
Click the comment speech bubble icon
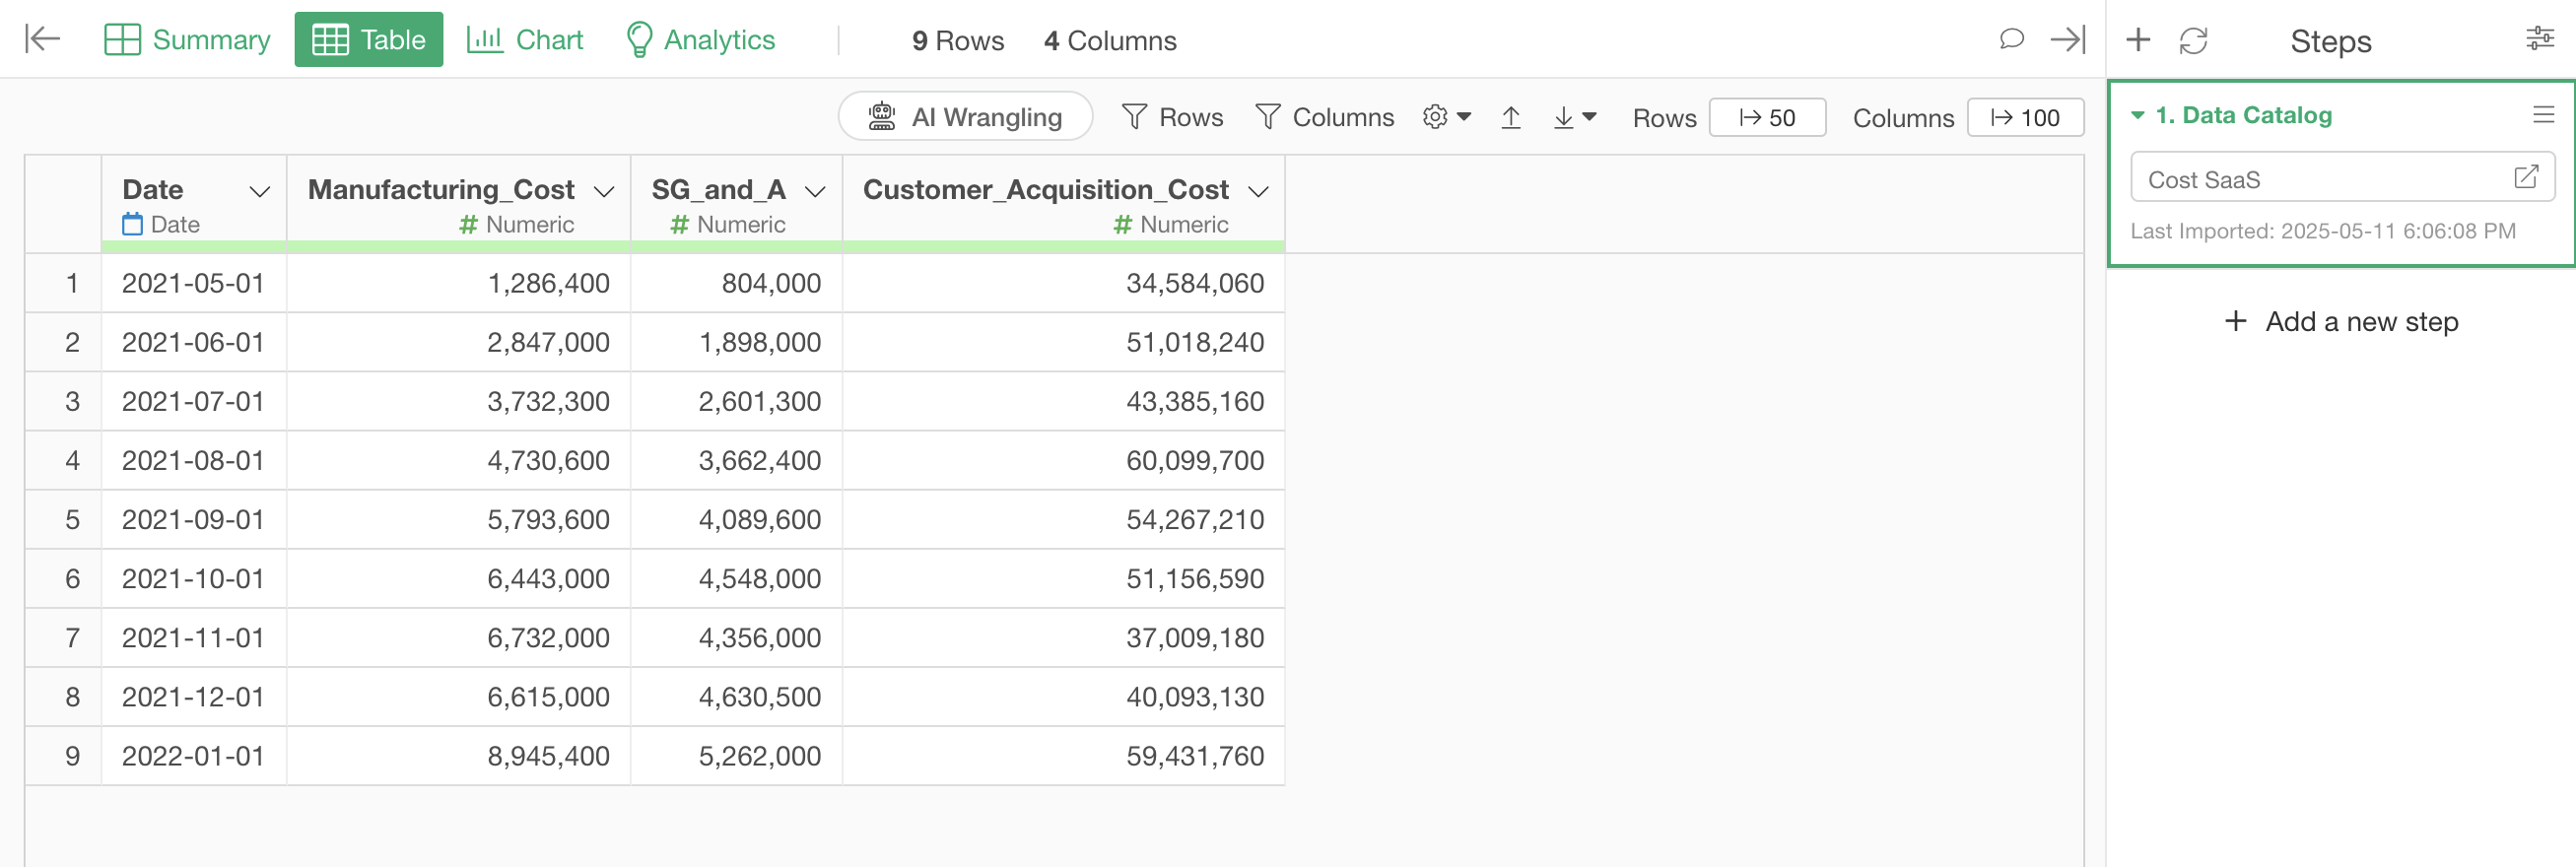click(2011, 39)
